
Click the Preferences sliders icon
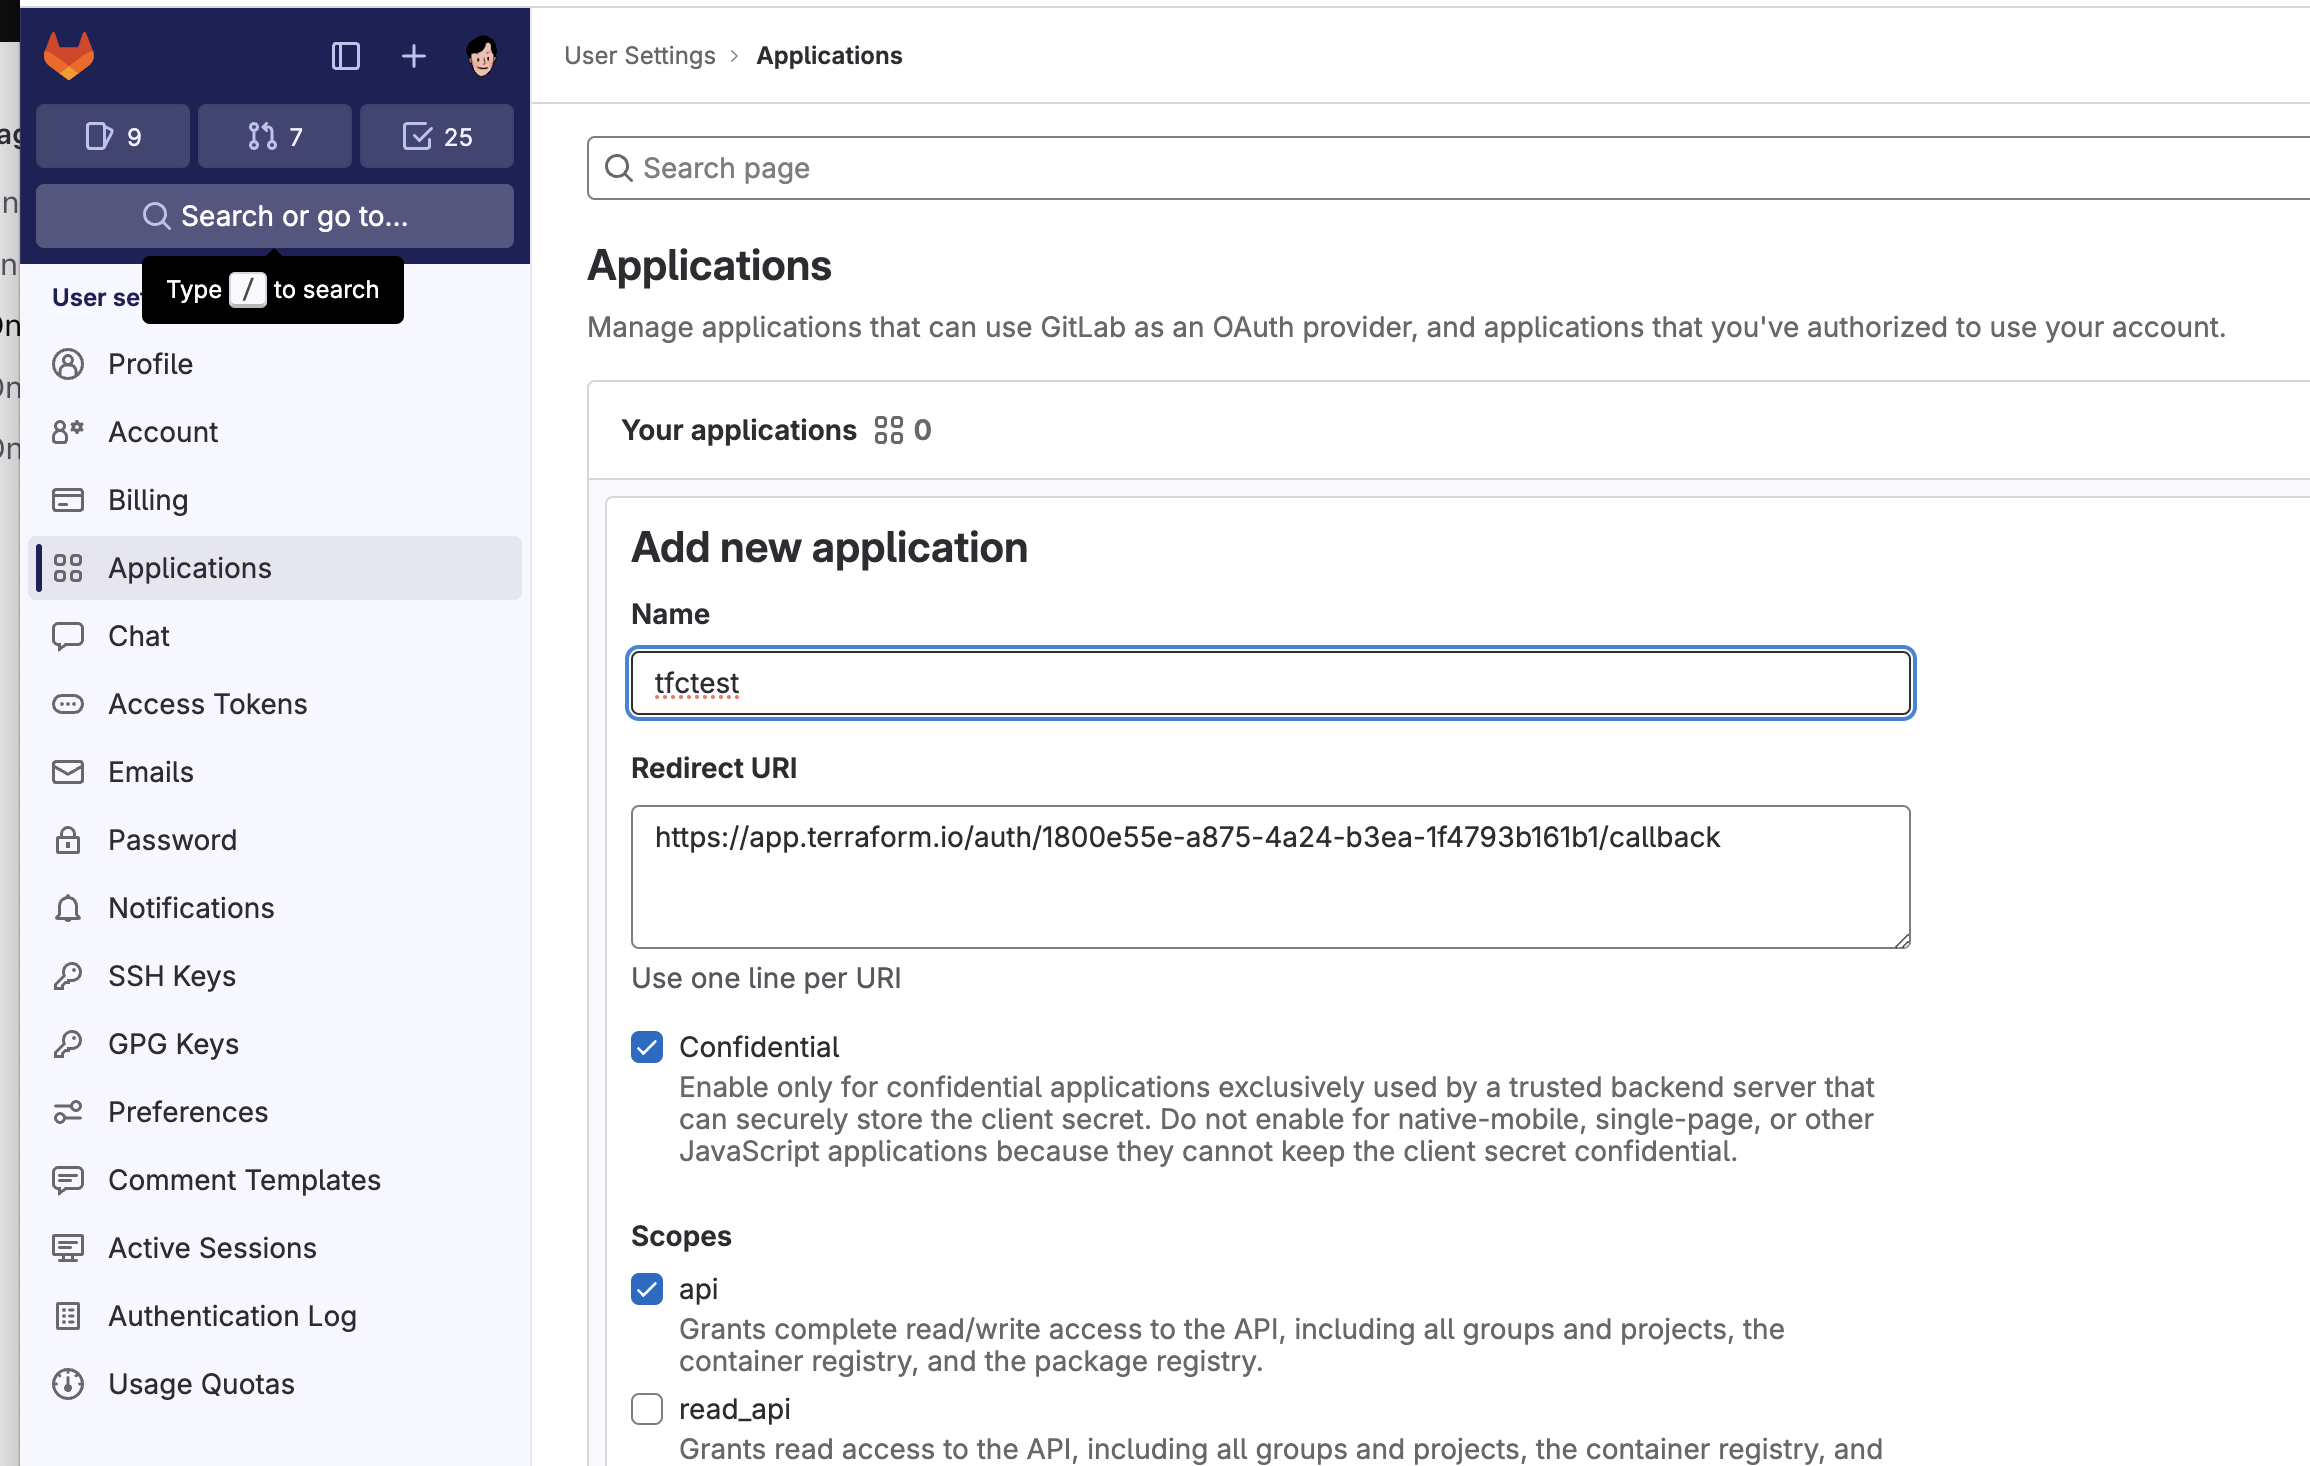pos(68,1112)
